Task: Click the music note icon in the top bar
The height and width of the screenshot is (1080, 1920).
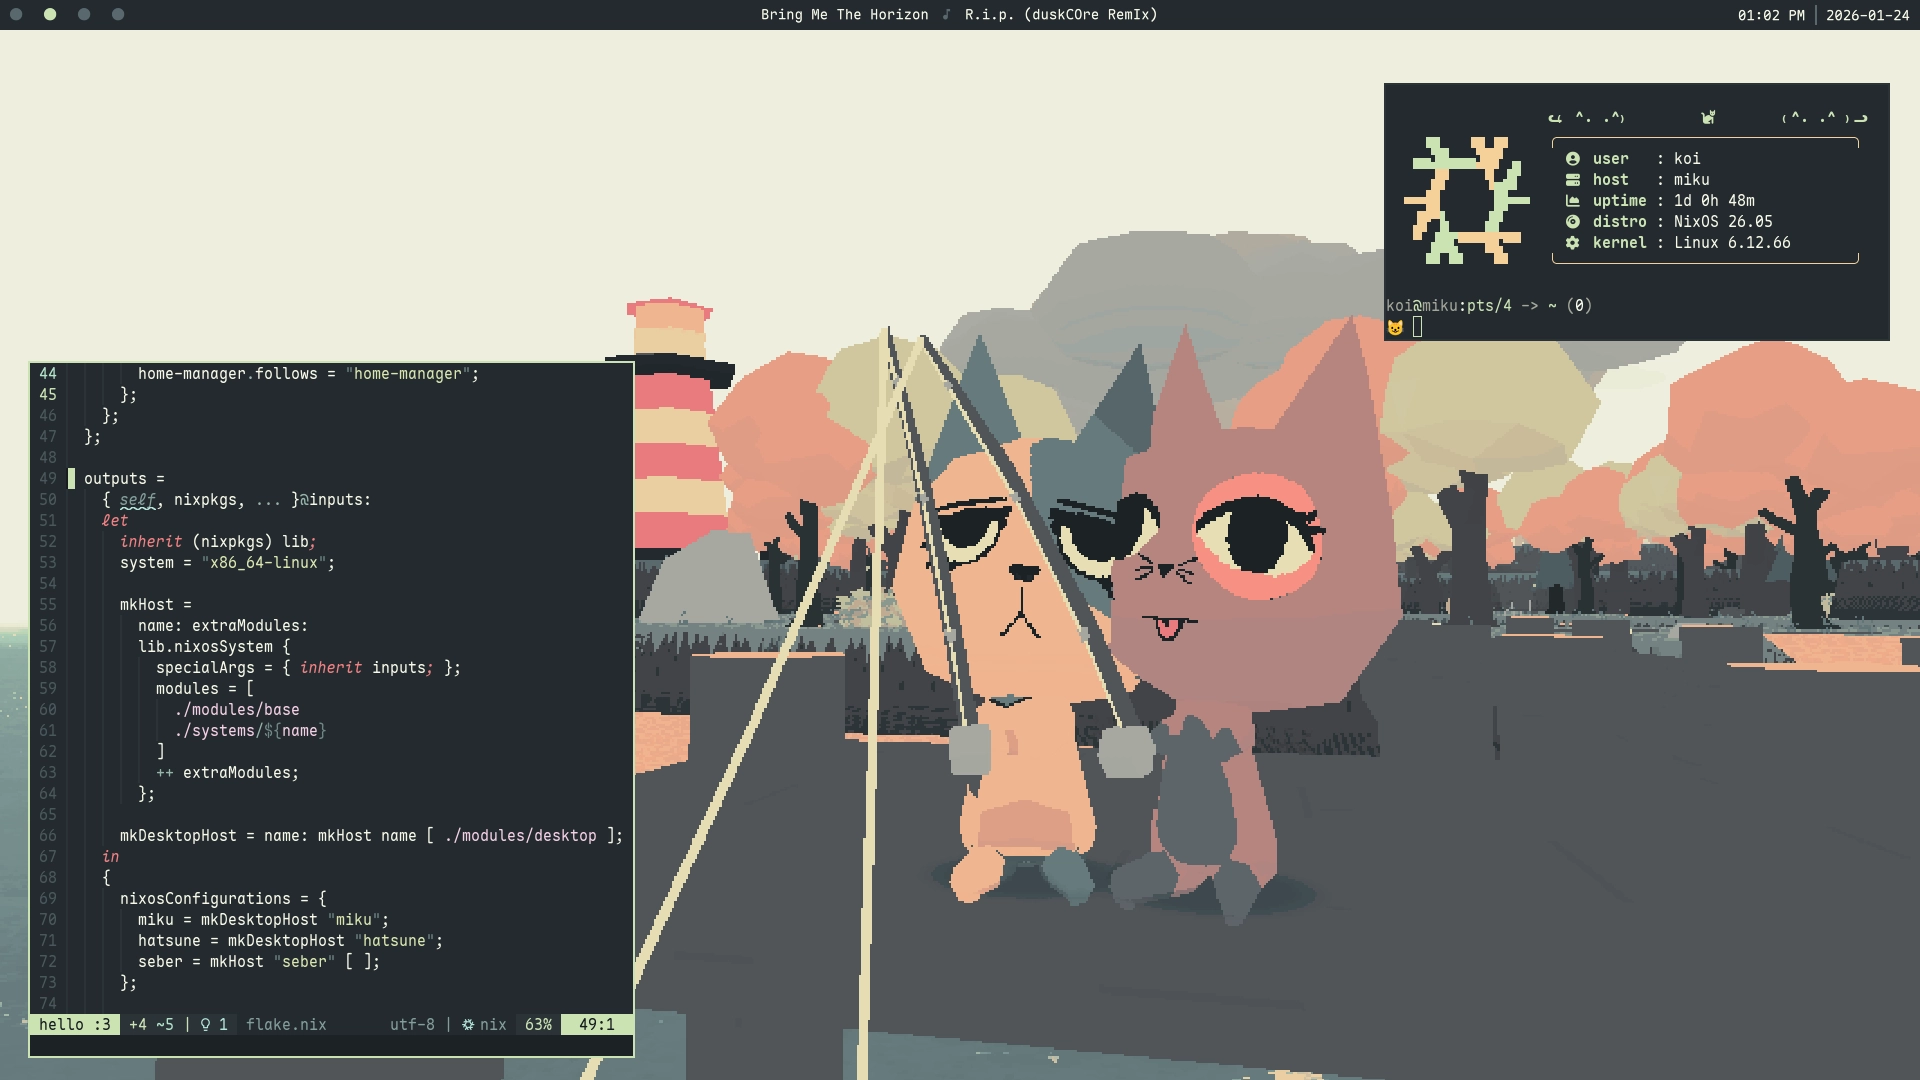Action: pos(944,14)
